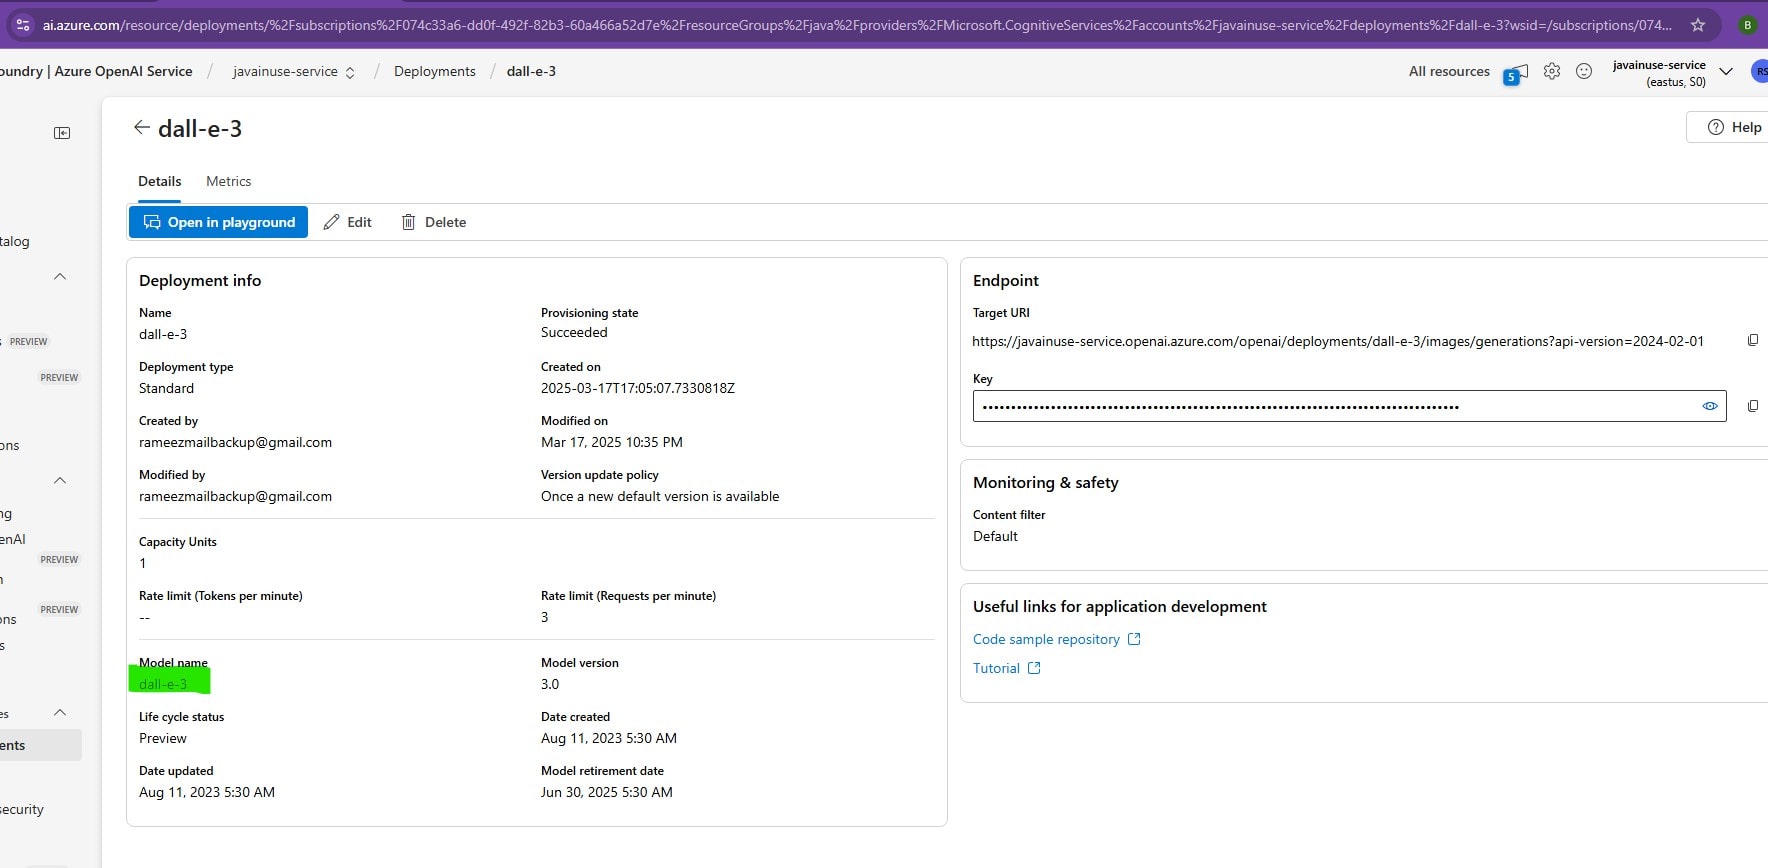Collapse the left navigation panel icon
The width and height of the screenshot is (1768, 868).
coord(62,133)
